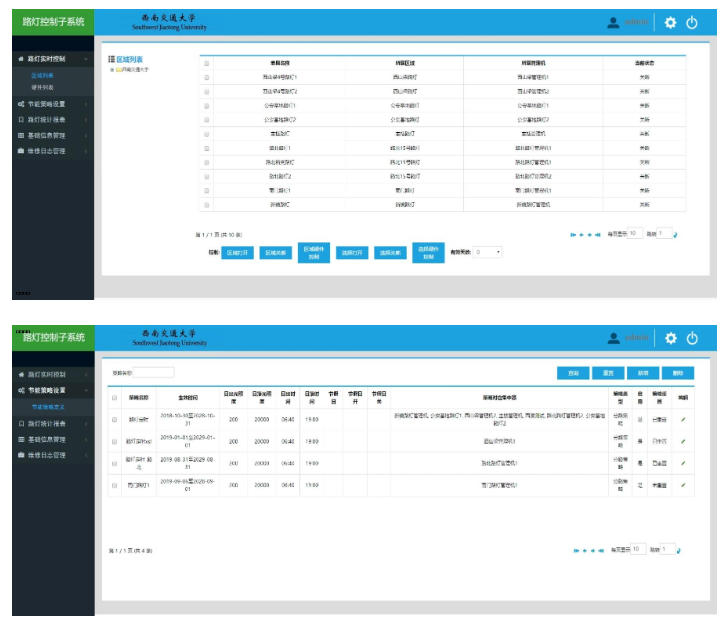Click the 删除 delete button
Viewport: 726px width, 619px height.
coord(678,373)
